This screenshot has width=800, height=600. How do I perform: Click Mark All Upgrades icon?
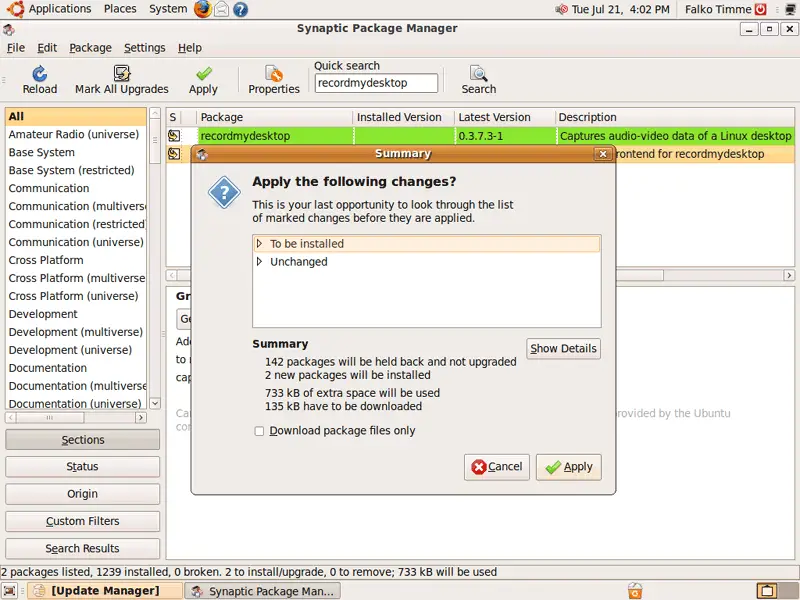121,73
